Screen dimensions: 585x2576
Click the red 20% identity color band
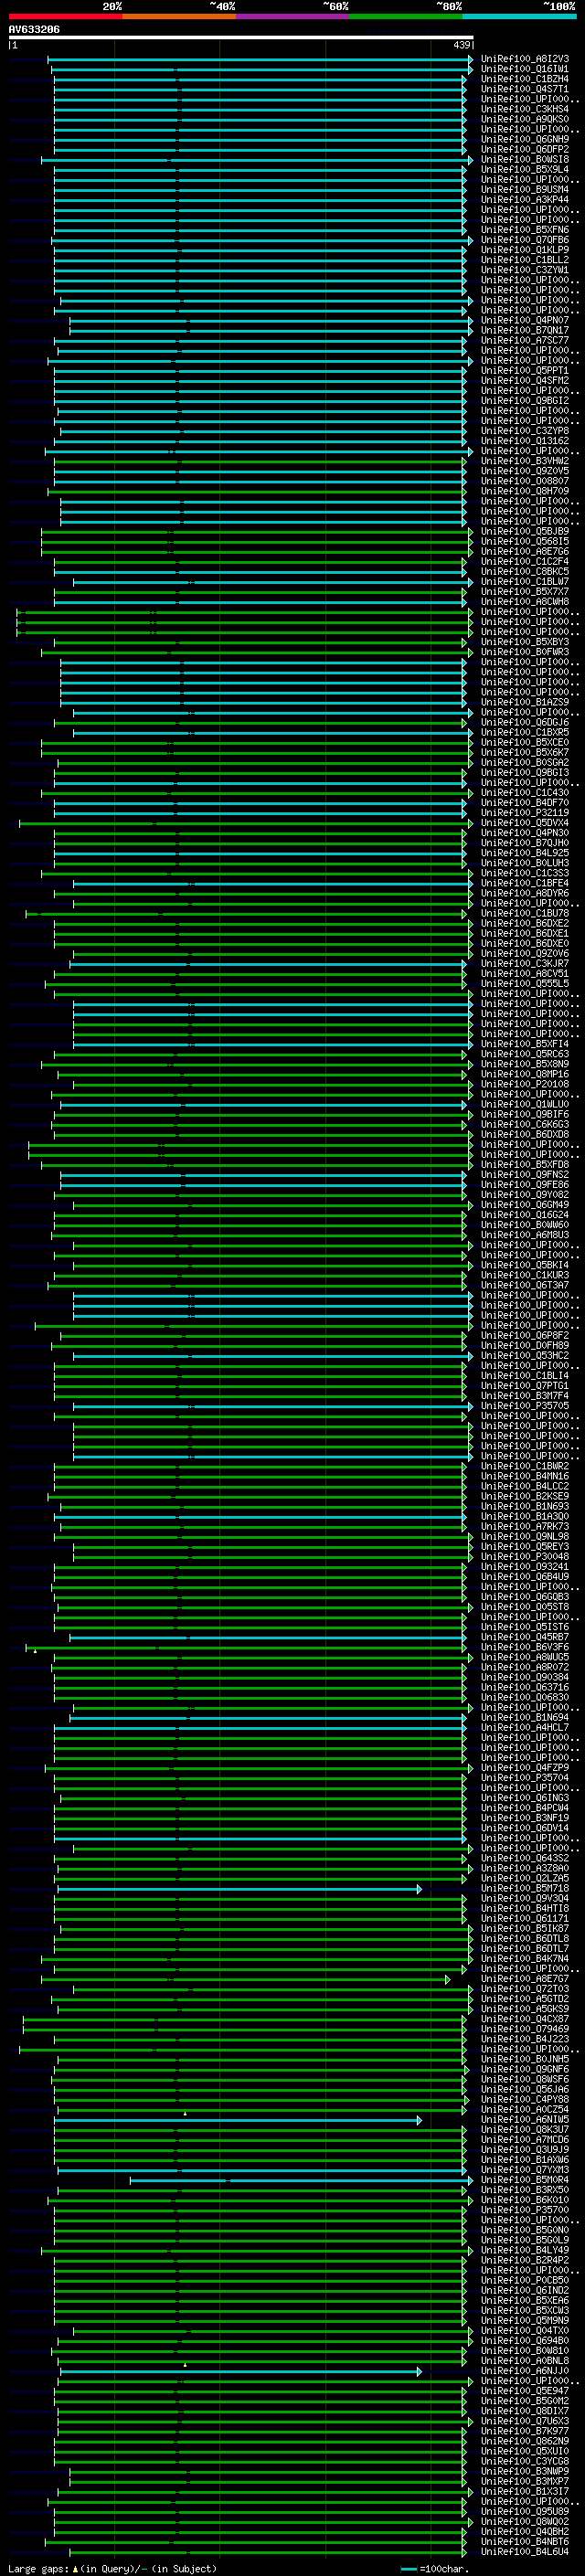(65, 16)
